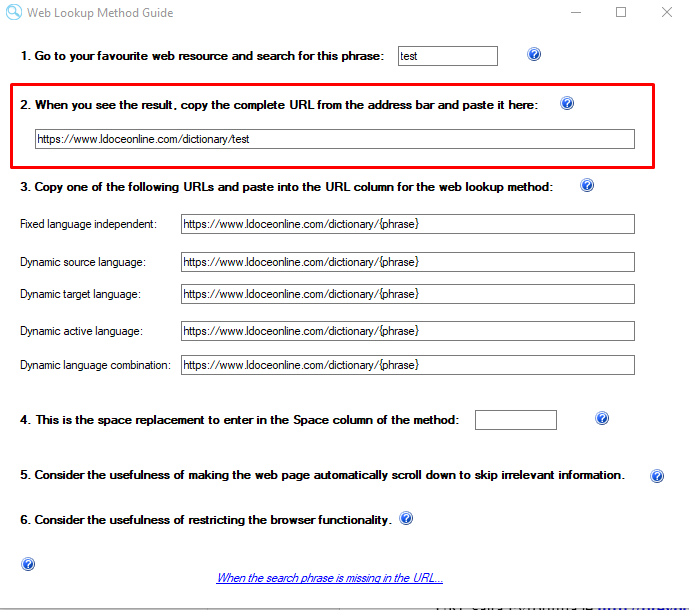The image size is (689, 610).
Task: Click help icon beside step 1 search phrase
Action: click(x=534, y=54)
